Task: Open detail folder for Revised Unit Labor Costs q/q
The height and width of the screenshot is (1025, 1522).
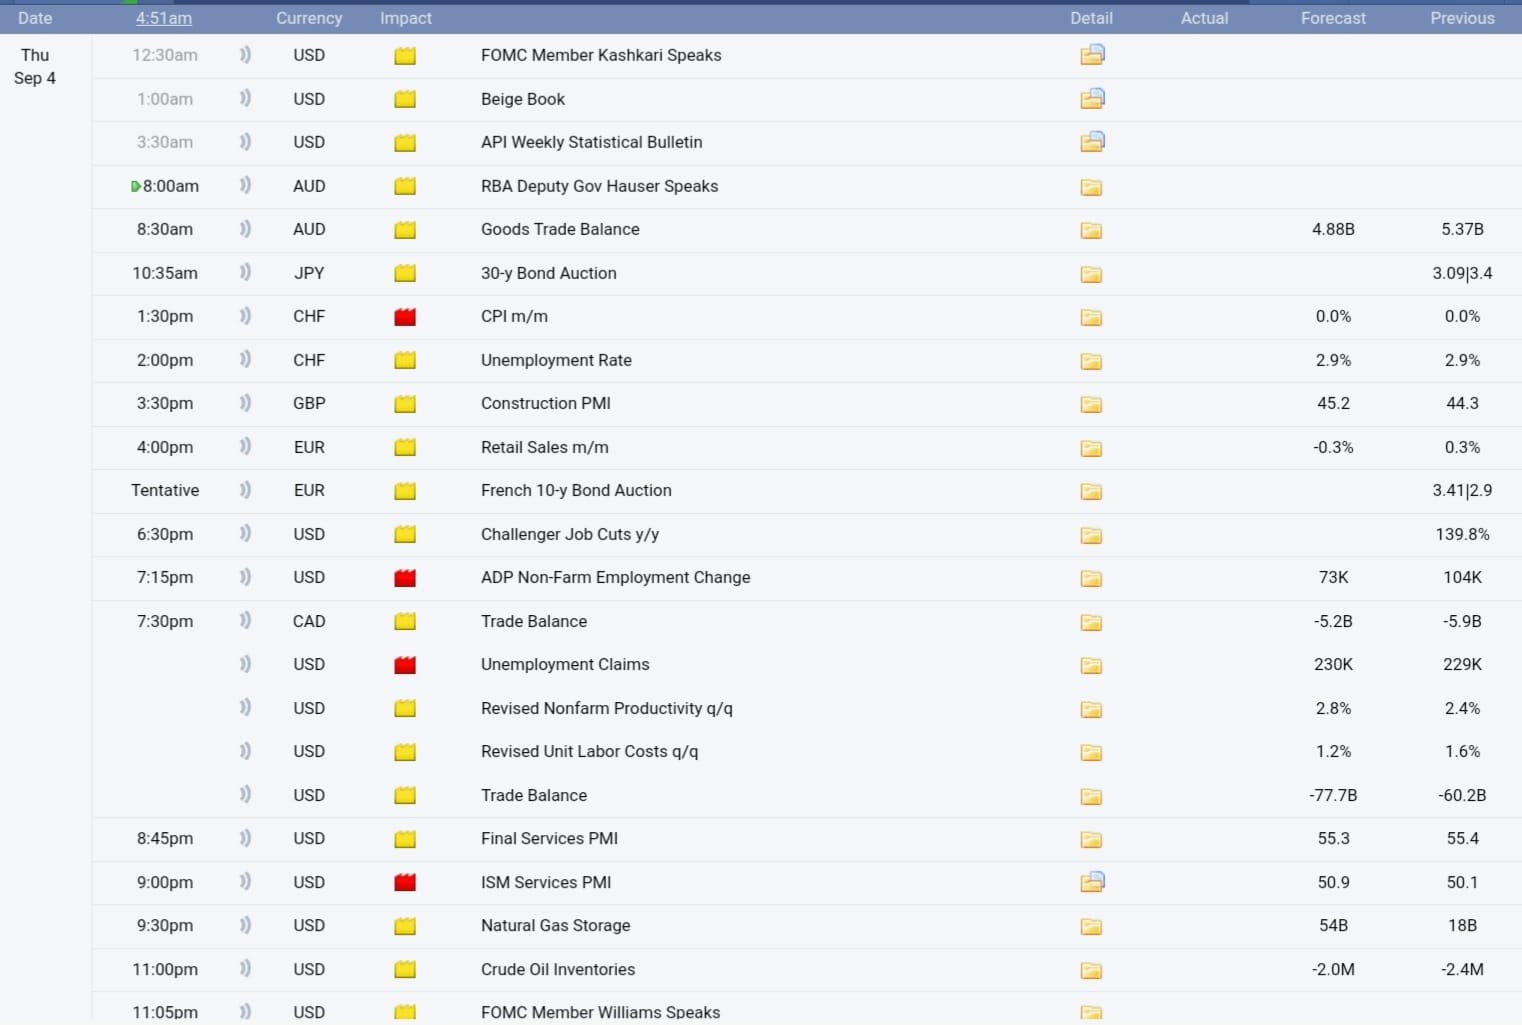Action: [1091, 752]
